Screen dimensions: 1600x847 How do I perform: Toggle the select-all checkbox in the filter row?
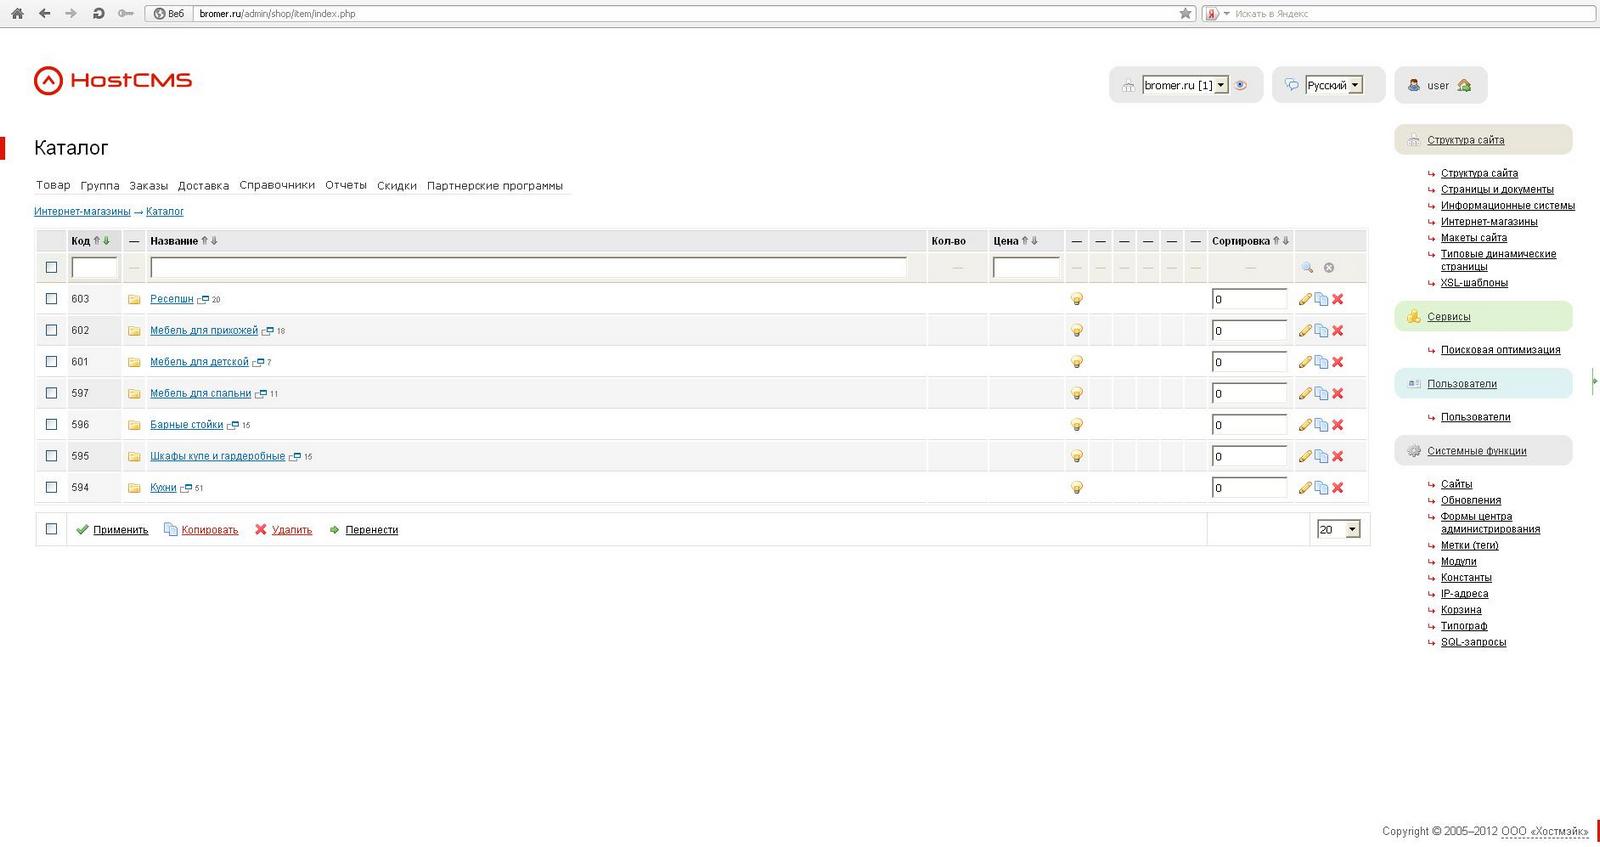[52, 268]
